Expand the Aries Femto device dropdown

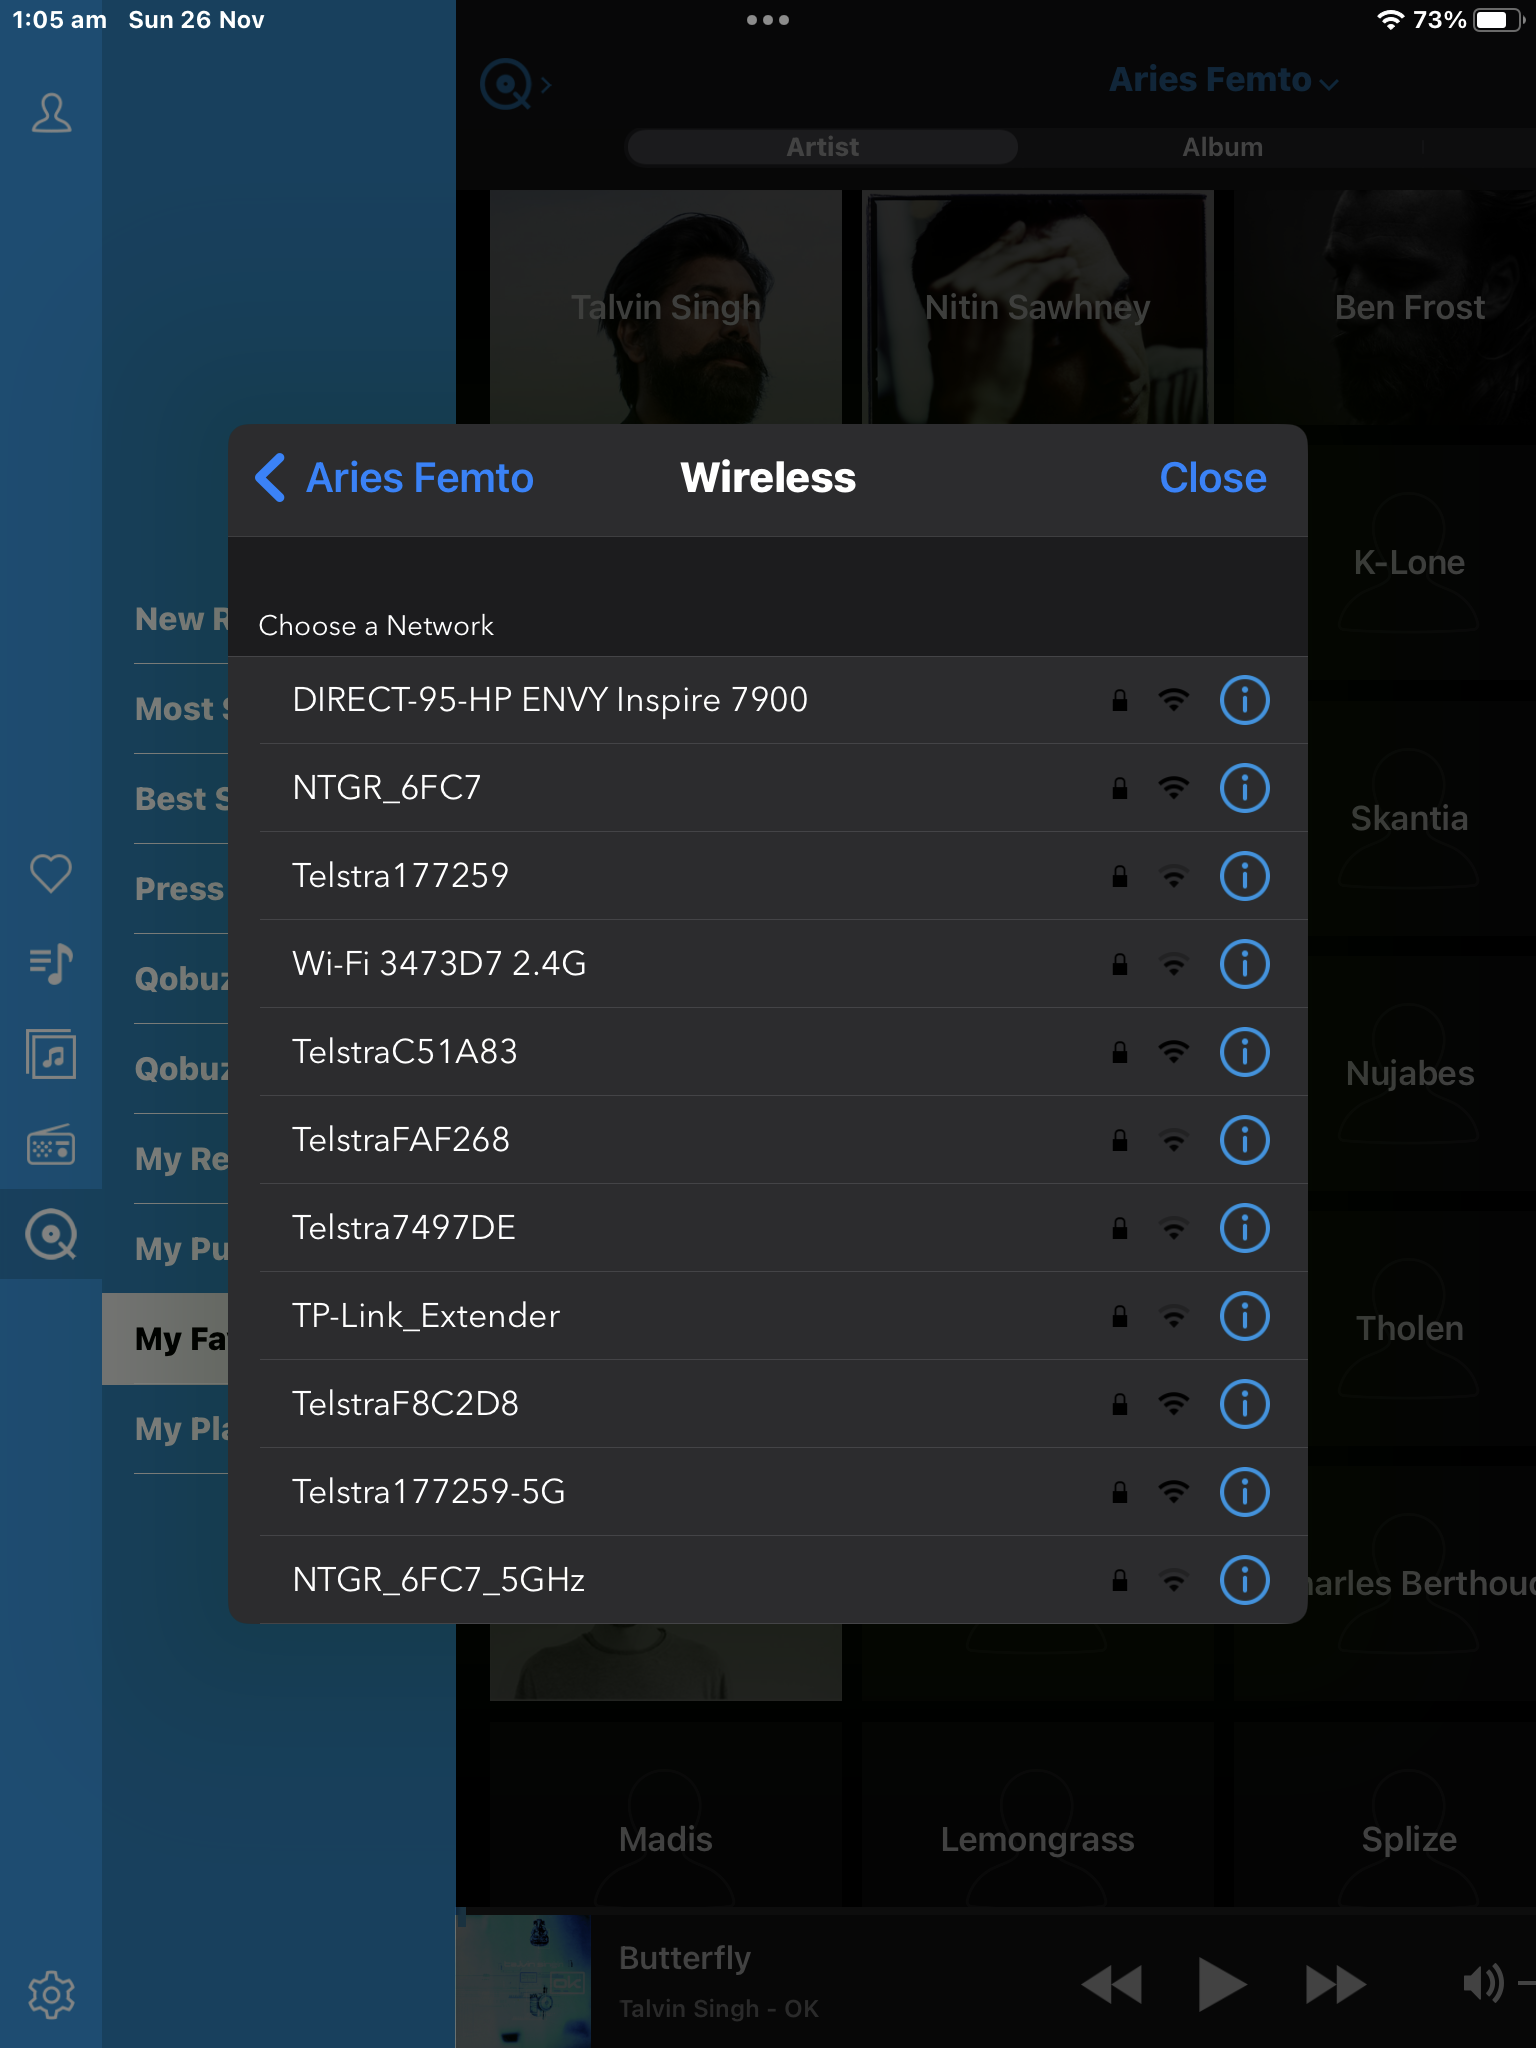pyautogui.click(x=1224, y=80)
